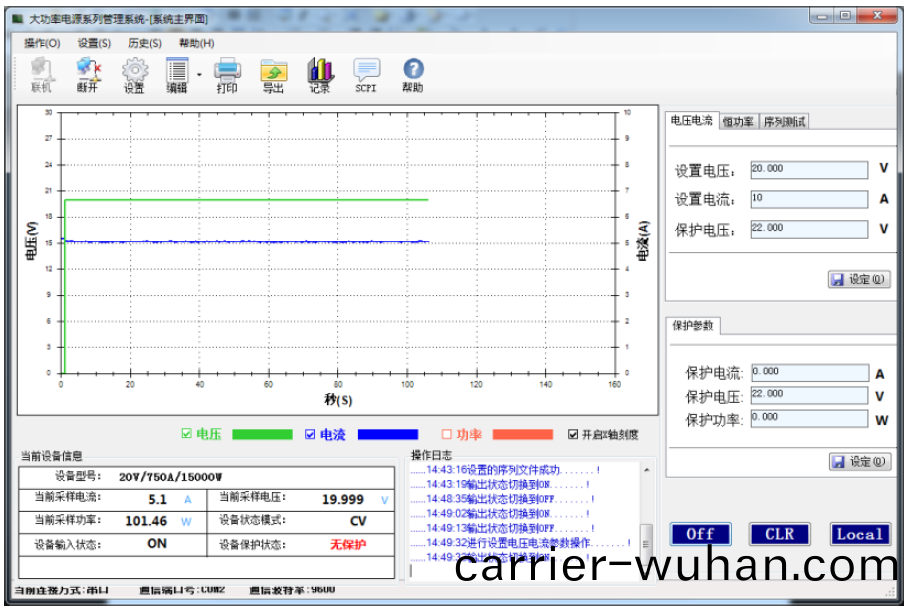Click the 导出 (export) folder icon
This screenshot has height=610, width=907.
pyautogui.click(x=273, y=72)
